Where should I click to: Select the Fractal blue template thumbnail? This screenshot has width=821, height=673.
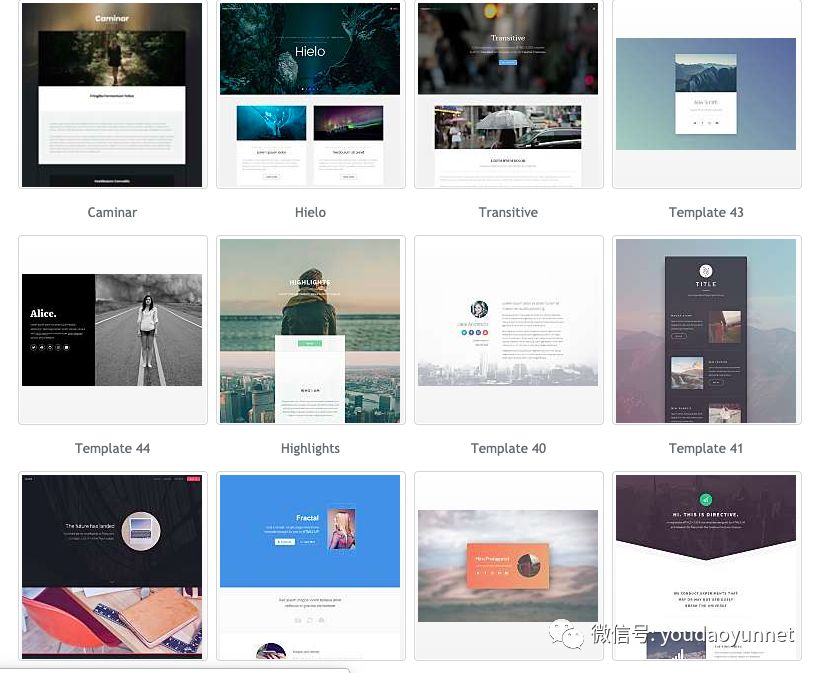tap(310, 566)
